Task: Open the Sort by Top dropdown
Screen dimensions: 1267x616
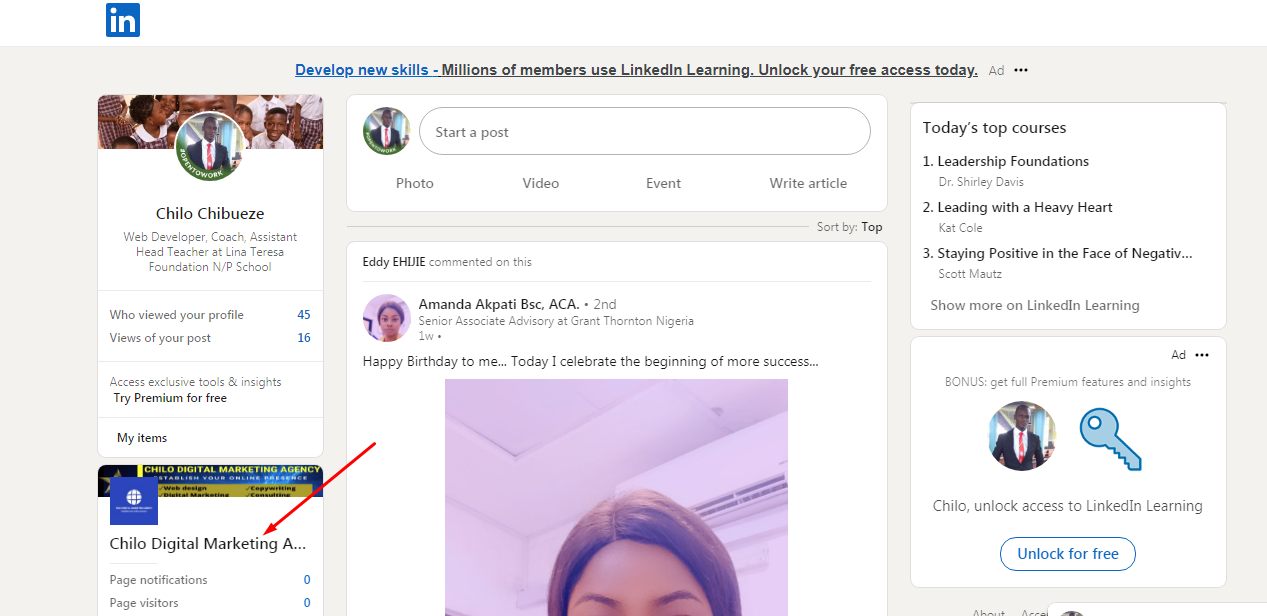Action: pyautogui.click(x=849, y=227)
